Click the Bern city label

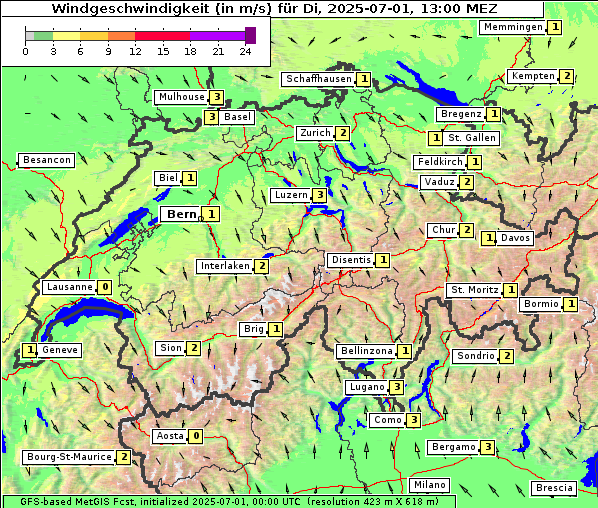click(181, 214)
